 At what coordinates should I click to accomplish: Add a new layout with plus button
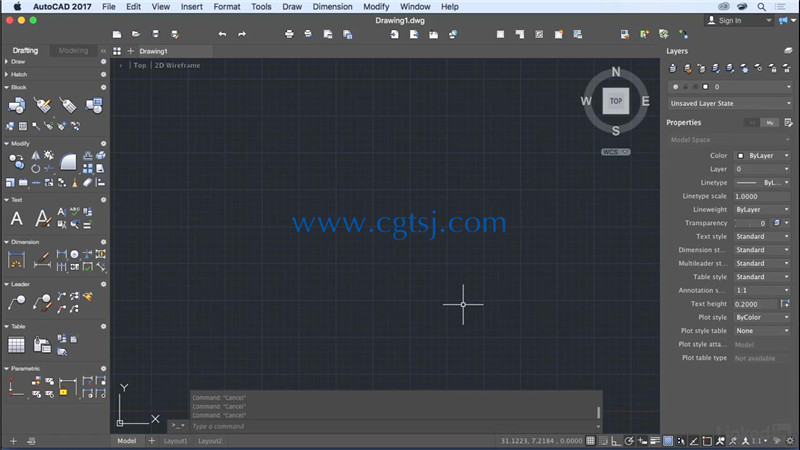(152, 441)
